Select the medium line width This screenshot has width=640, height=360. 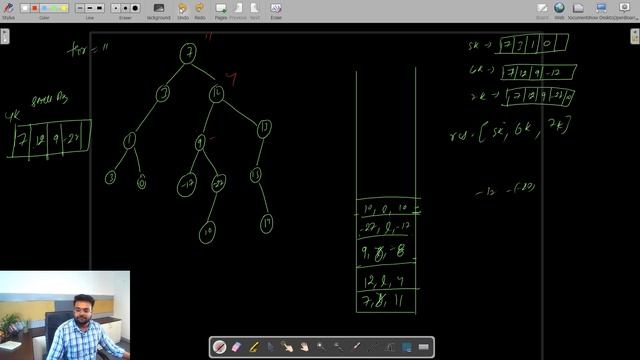pyautogui.click(x=90, y=8)
